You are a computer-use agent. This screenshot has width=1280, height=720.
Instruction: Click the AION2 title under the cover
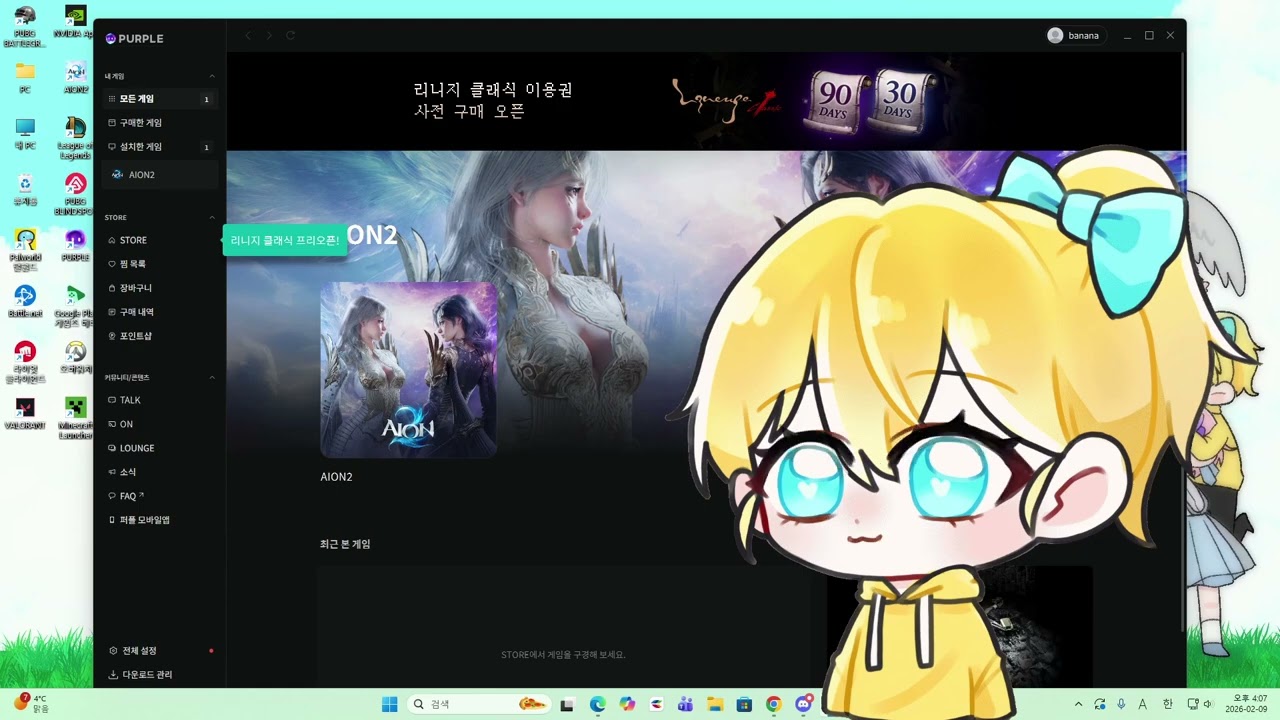[x=336, y=477]
